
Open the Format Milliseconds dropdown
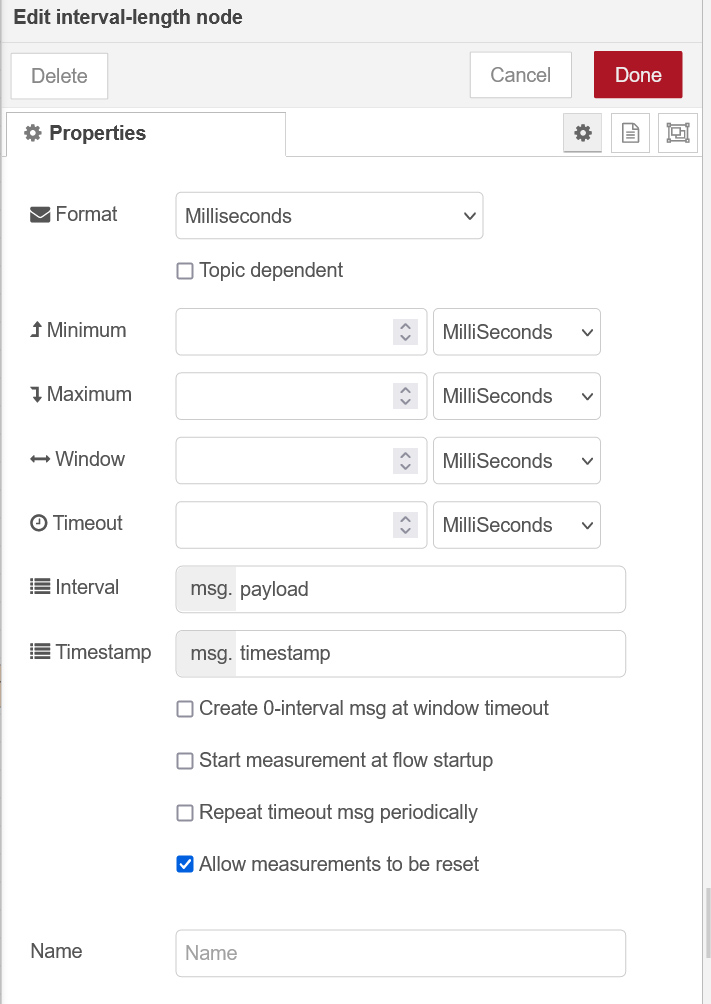pos(329,216)
